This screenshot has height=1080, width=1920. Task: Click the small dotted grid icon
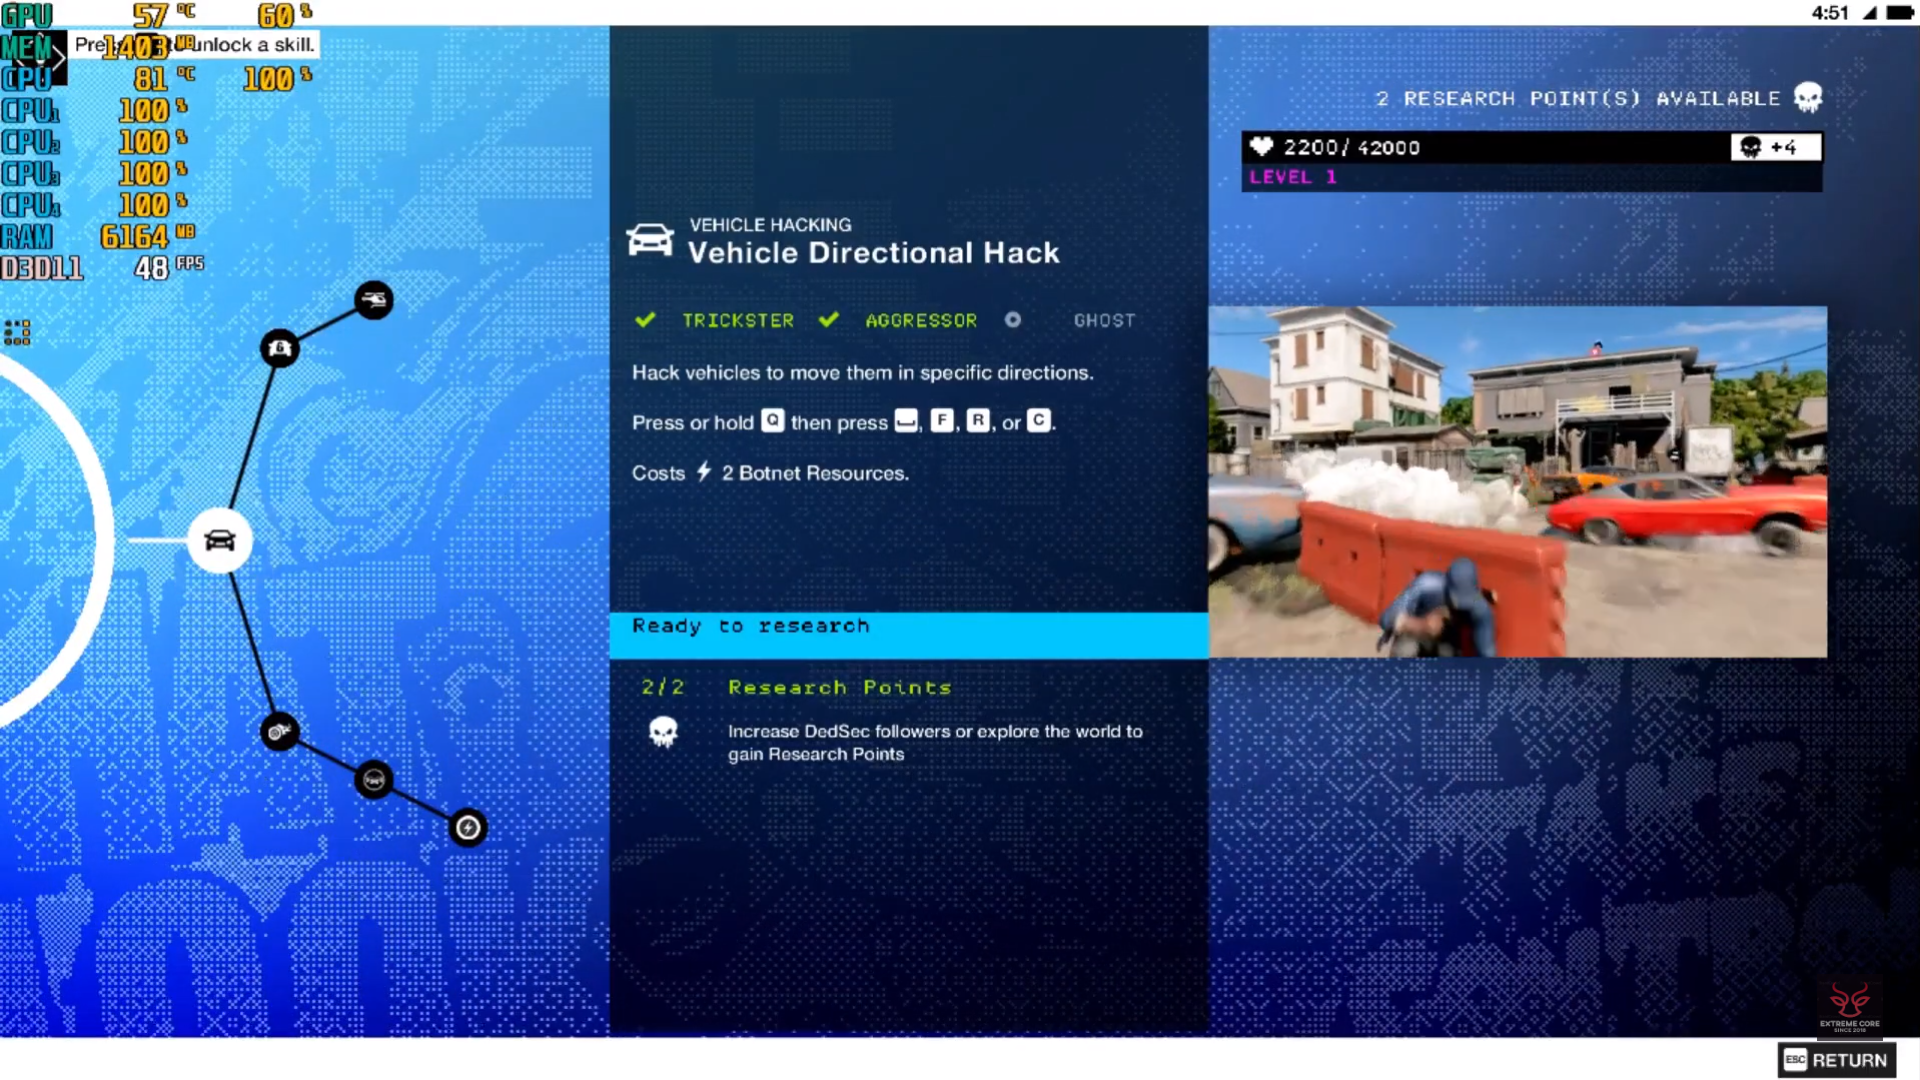tap(17, 332)
